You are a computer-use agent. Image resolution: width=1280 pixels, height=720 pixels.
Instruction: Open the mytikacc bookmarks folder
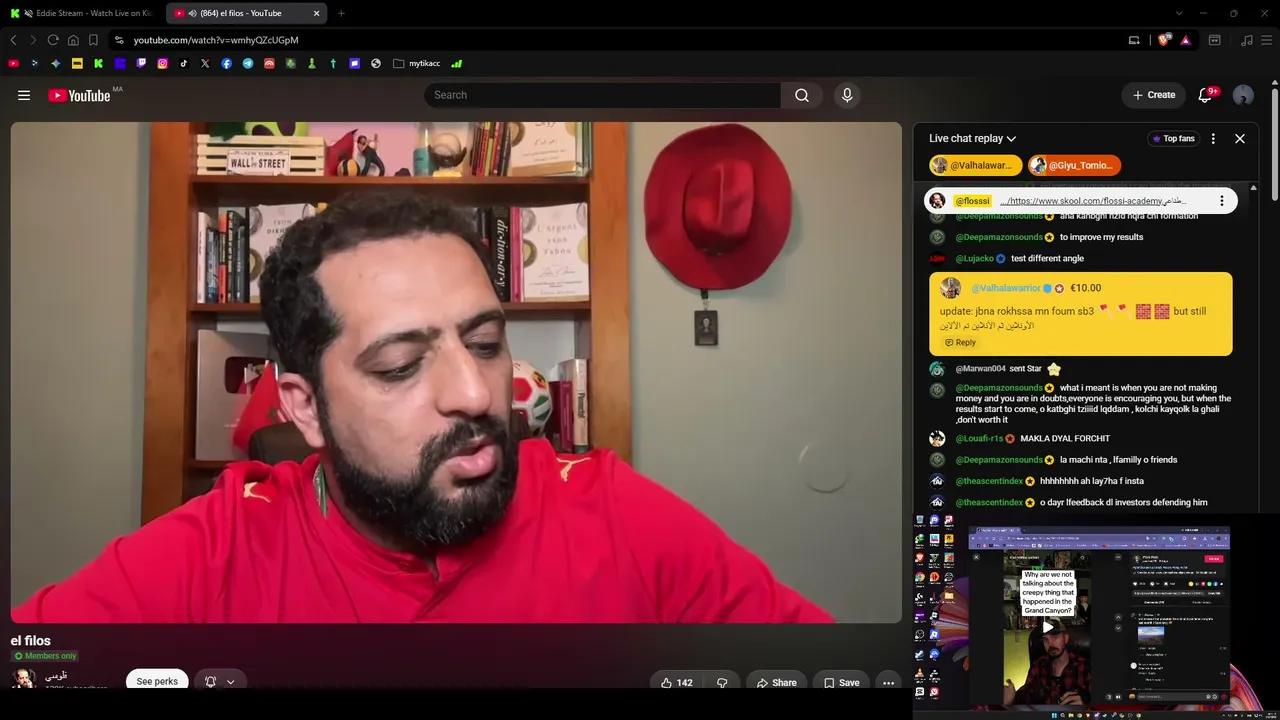417,63
